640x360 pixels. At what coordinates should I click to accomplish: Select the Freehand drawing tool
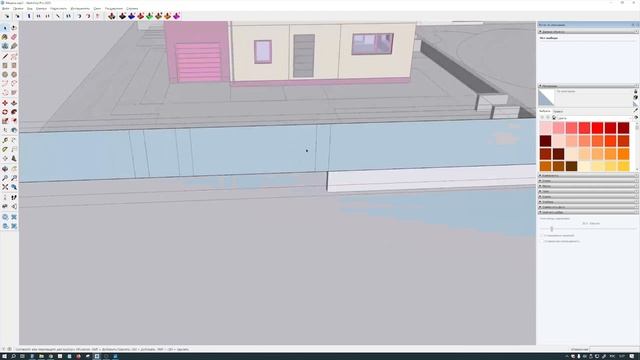14,56
